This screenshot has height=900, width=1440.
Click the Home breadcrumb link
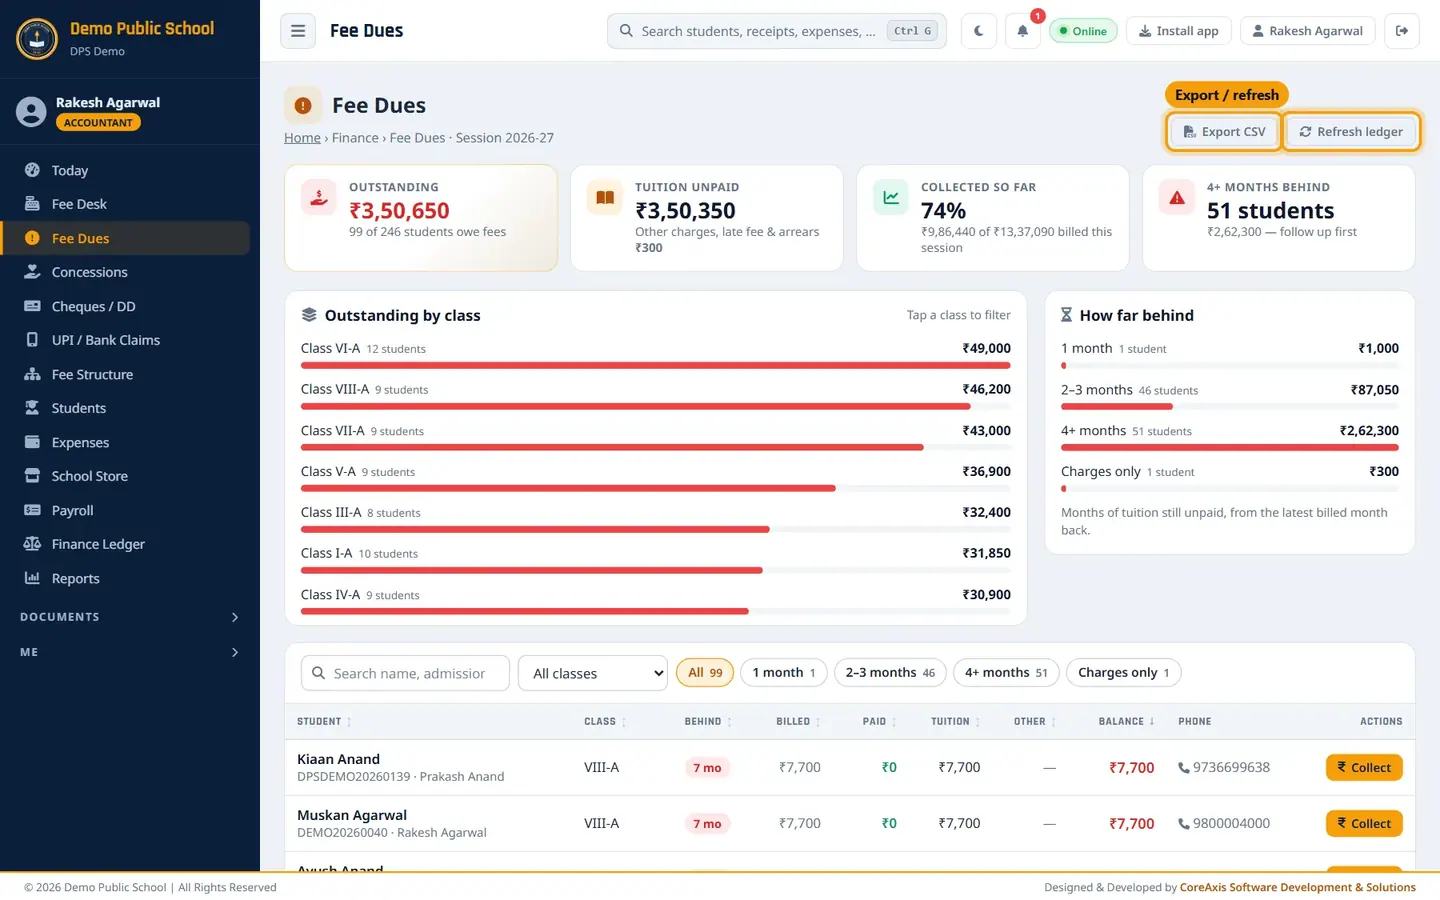click(x=302, y=138)
